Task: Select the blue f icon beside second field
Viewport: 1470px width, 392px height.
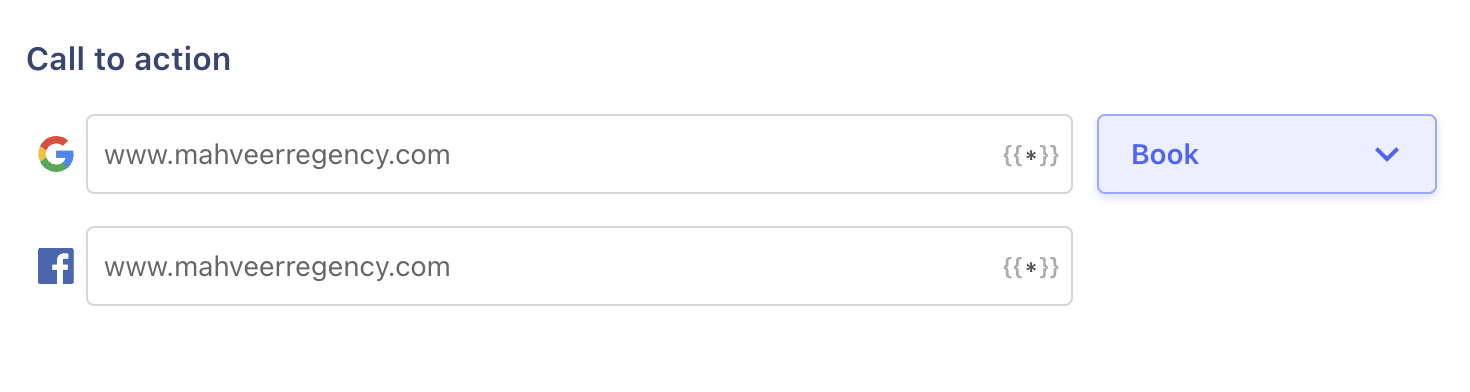Action: pyautogui.click(x=56, y=267)
